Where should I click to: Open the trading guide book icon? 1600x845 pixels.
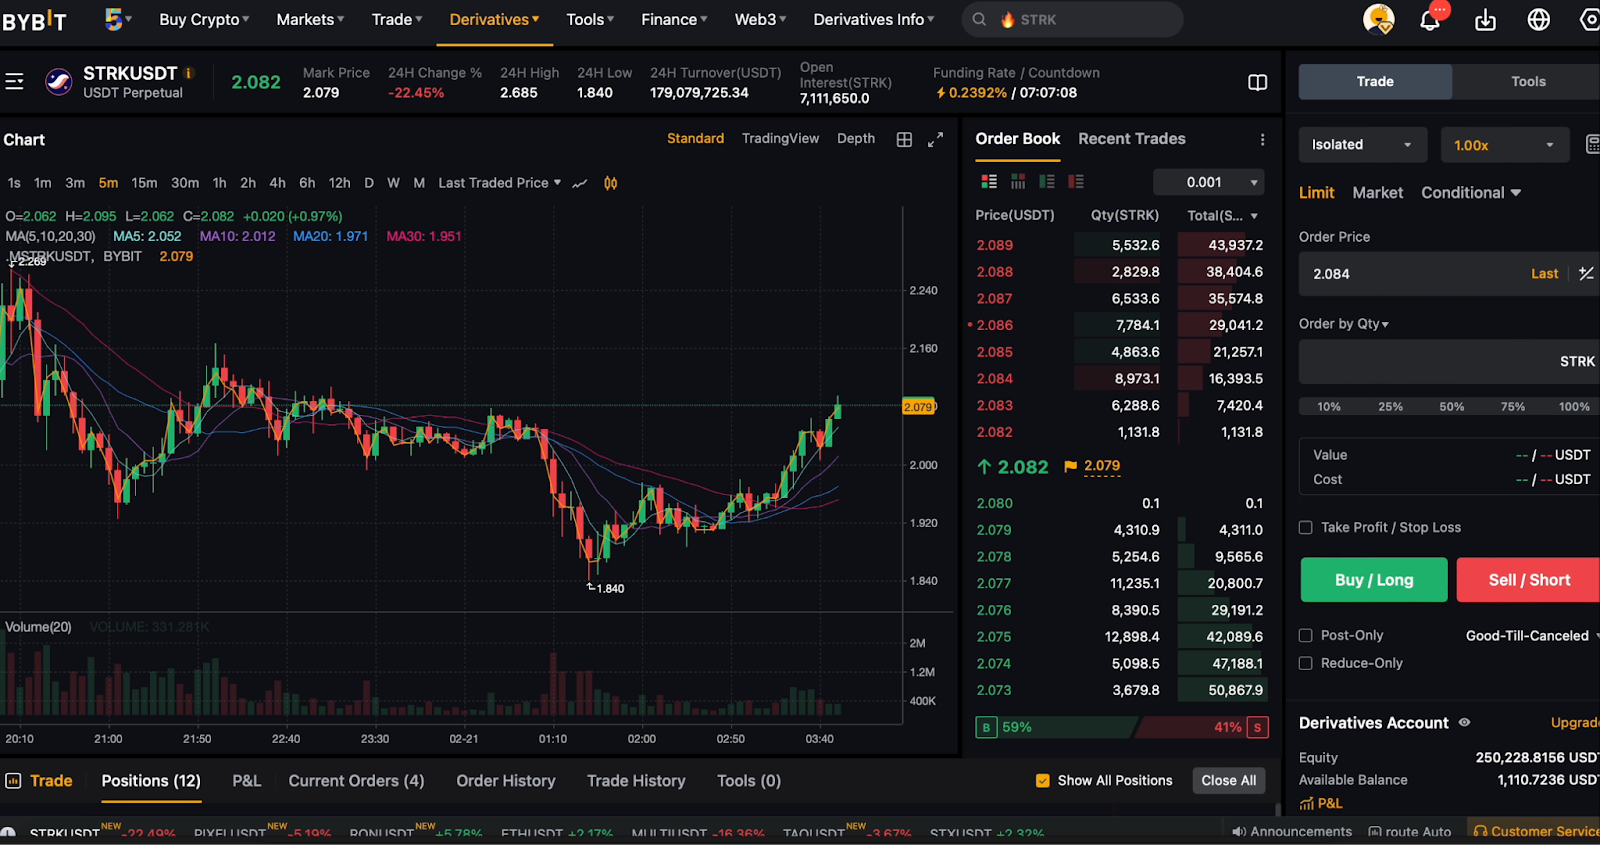tap(1258, 82)
